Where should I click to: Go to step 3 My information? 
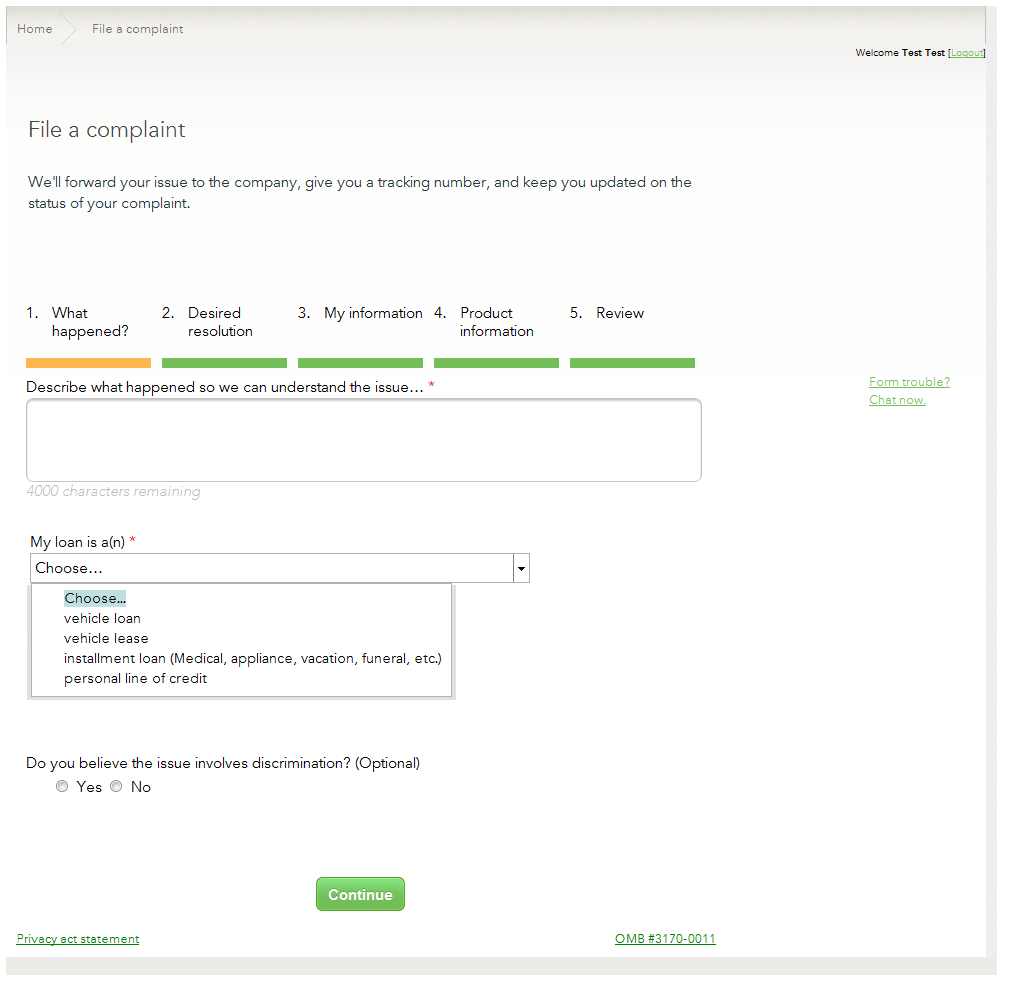(372, 314)
